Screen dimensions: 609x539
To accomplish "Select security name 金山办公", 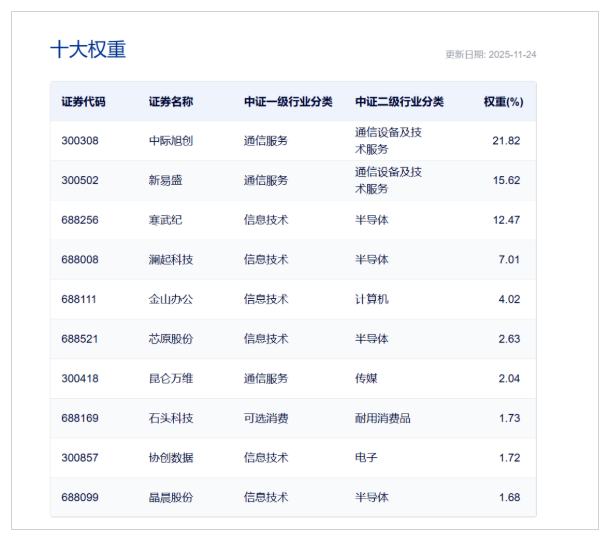I will click(x=171, y=299).
